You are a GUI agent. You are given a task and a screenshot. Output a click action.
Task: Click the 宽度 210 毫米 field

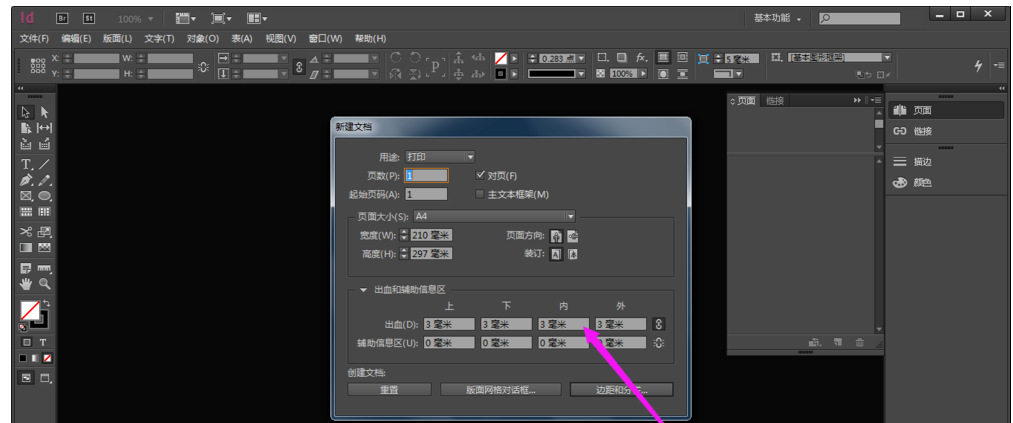point(431,235)
